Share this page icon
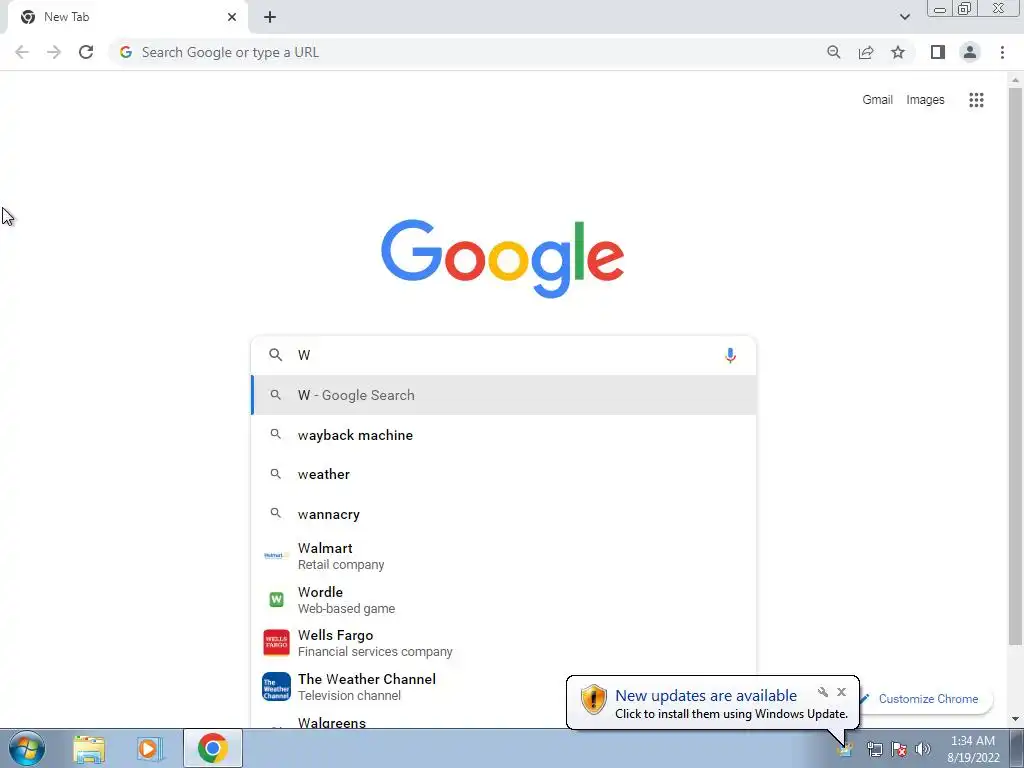Viewport: 1024px width, 768px height. click(866, 52)
